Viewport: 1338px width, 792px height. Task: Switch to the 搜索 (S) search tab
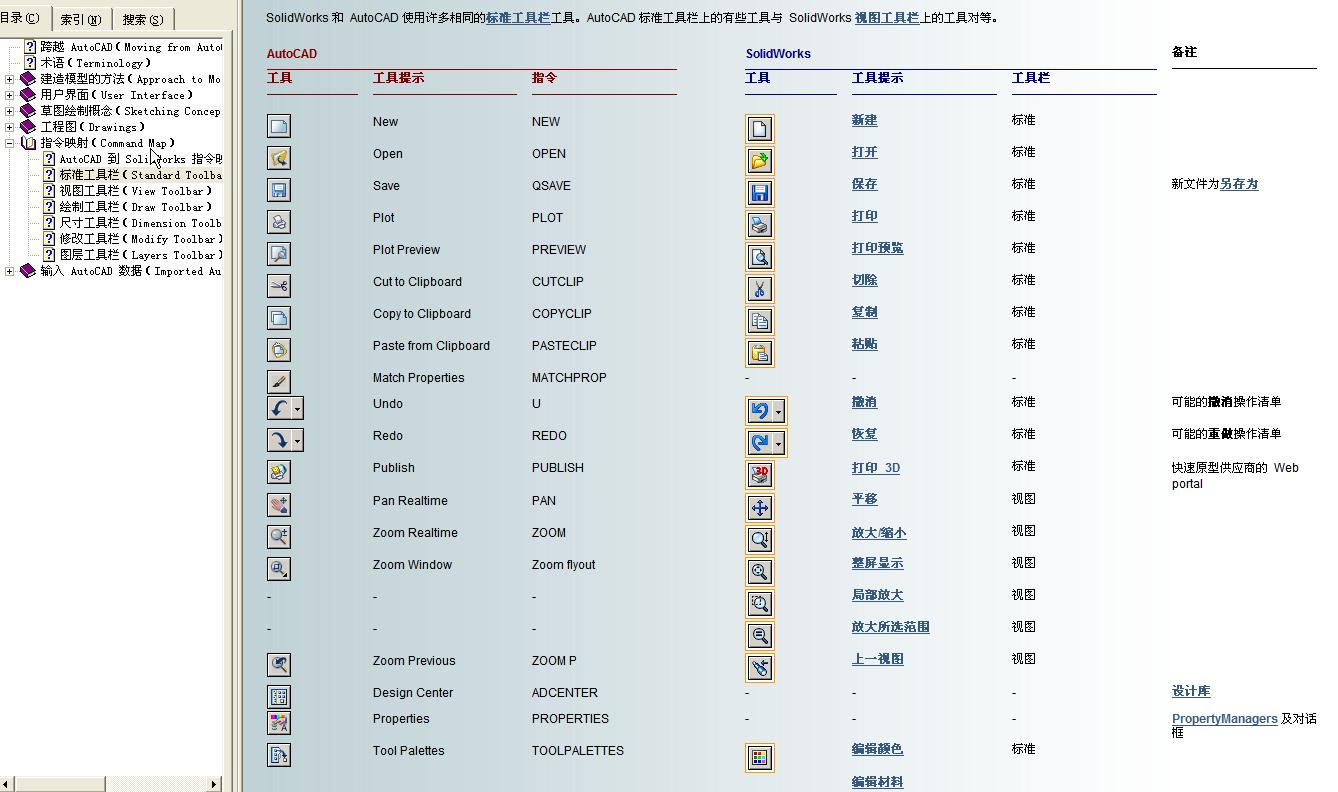point(142,19)
